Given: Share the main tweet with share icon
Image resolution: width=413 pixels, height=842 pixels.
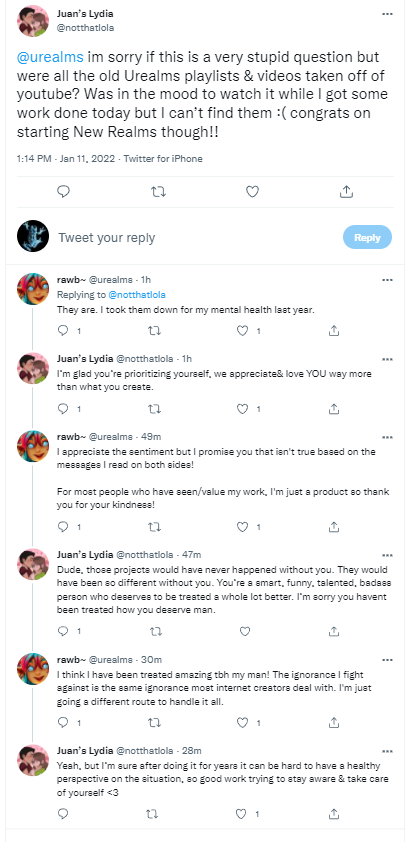Looking at the screenshot, I should [346, 192].
